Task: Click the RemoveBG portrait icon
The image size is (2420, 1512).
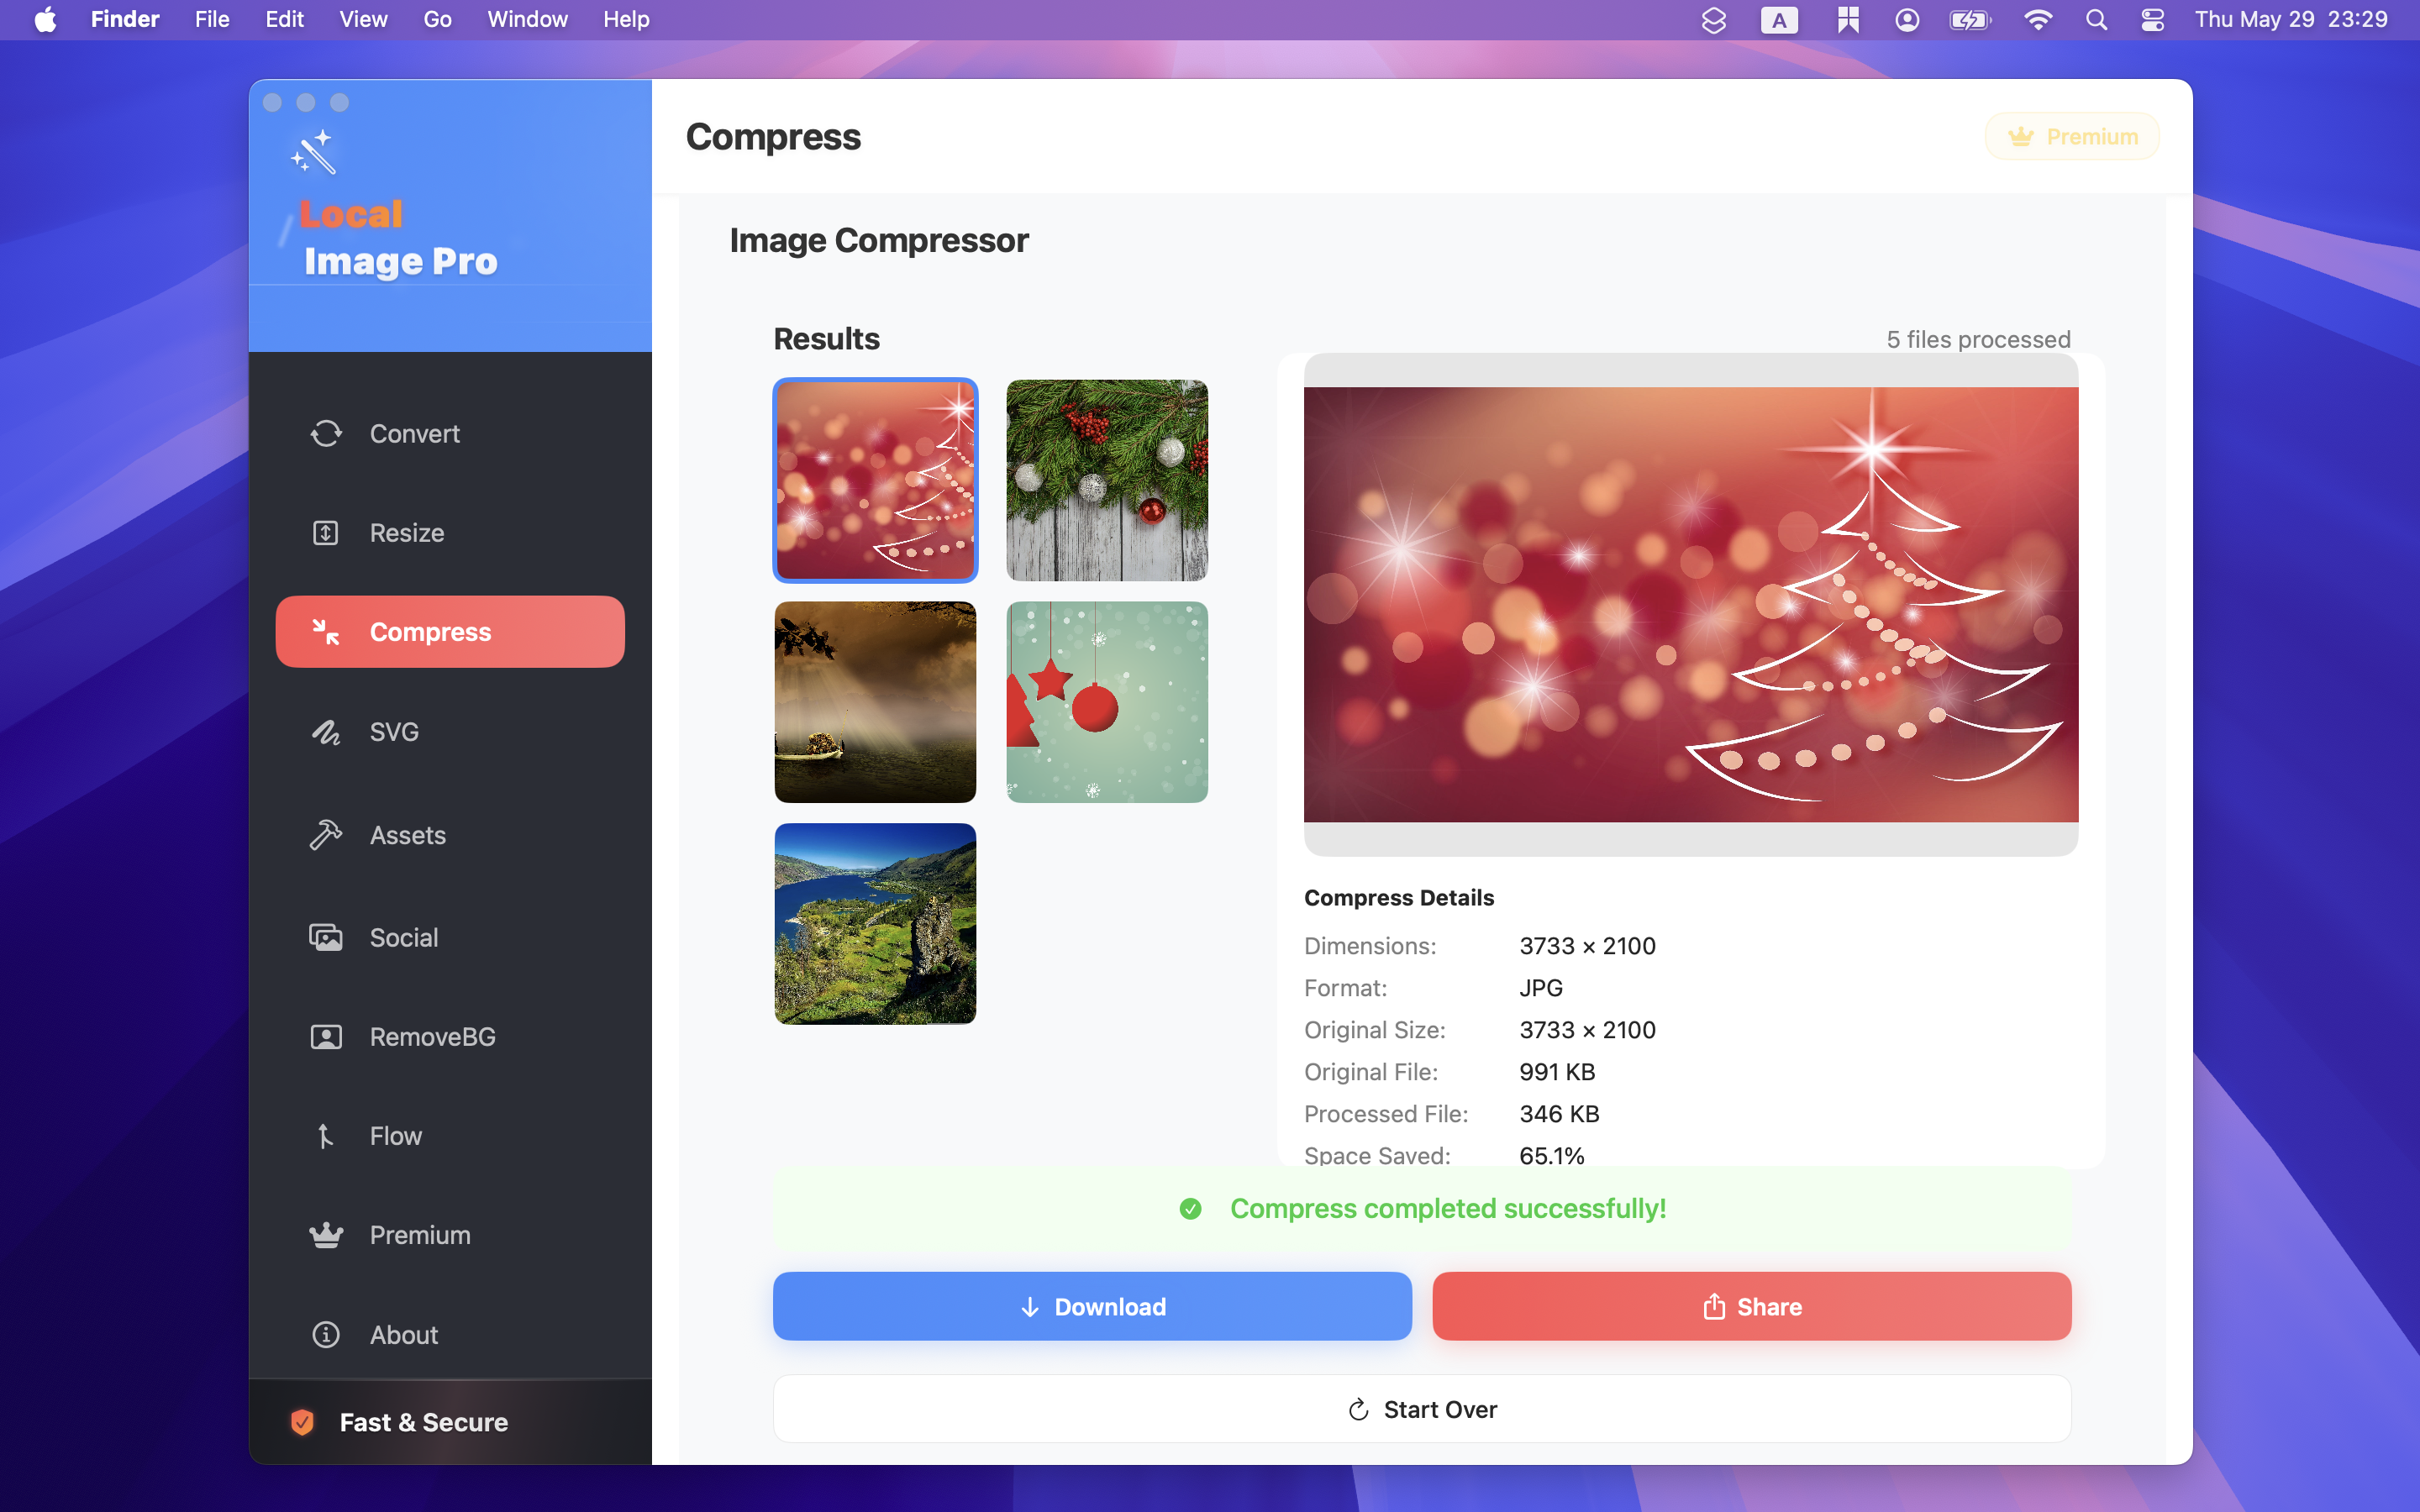Action: pyautogui.click(x=326, y=1037)
